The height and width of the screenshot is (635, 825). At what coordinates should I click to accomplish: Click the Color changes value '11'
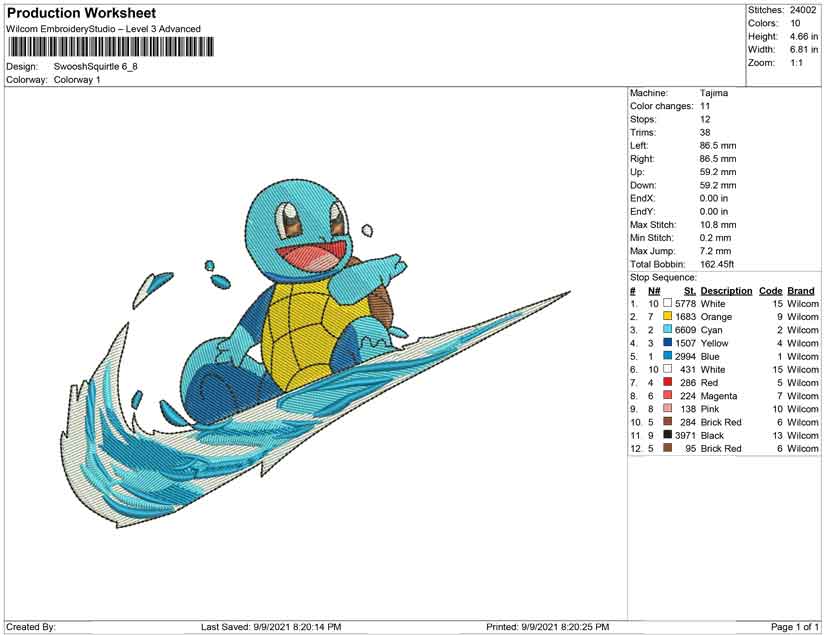[705, 106]
